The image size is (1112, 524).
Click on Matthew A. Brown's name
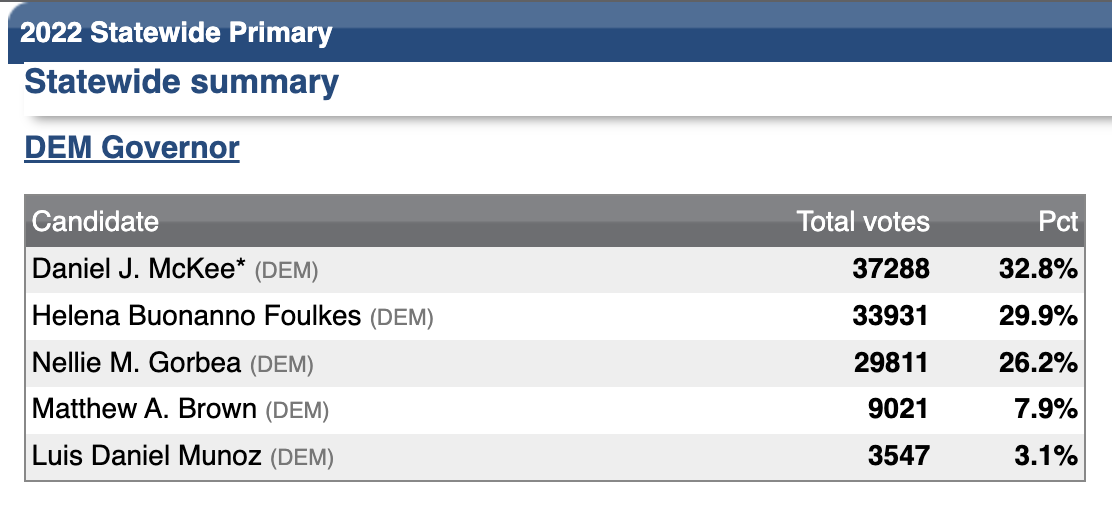pyautogui.click(x=145, y=409)
